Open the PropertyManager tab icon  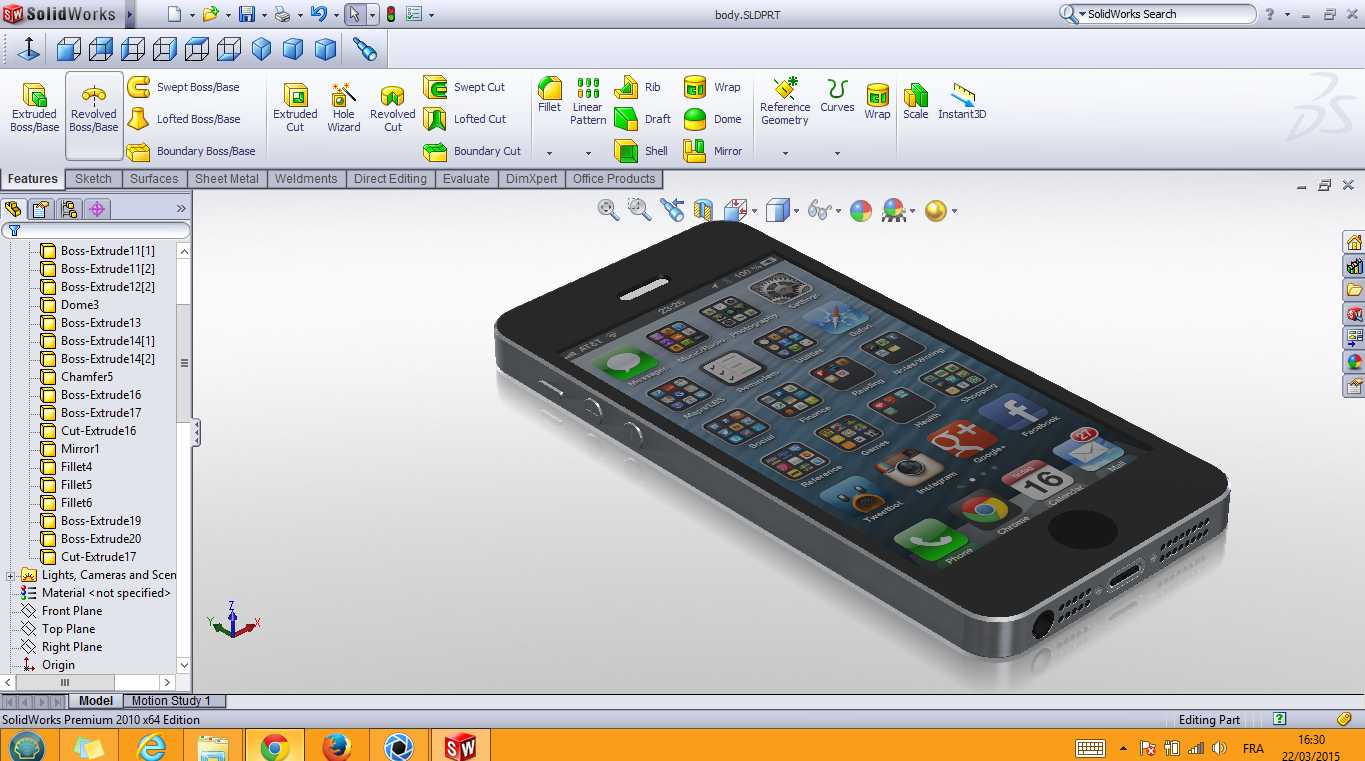(41, 209)
